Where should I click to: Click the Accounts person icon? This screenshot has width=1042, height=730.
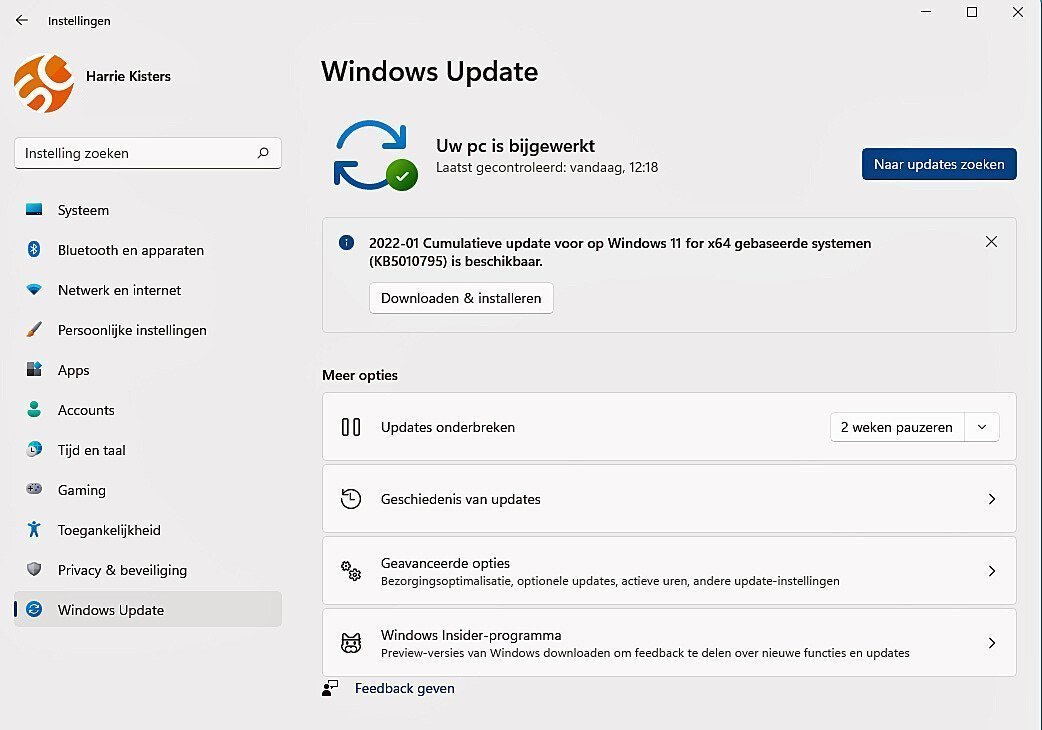point(34,409)
